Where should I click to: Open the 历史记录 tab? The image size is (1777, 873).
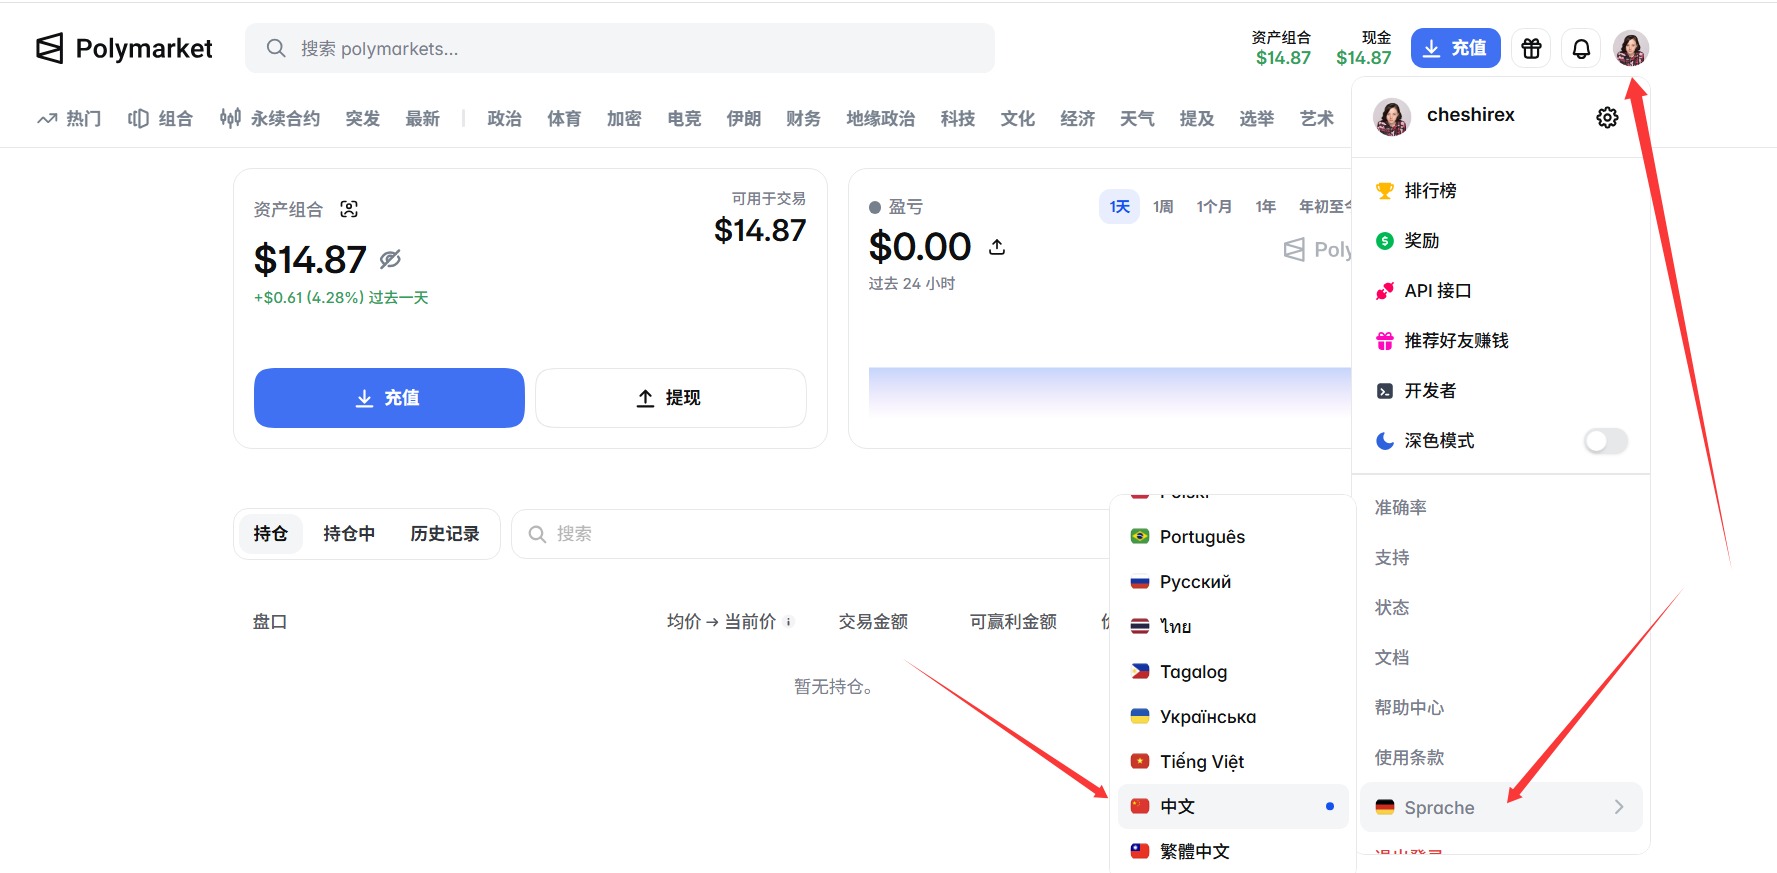(x=445, y=534)
